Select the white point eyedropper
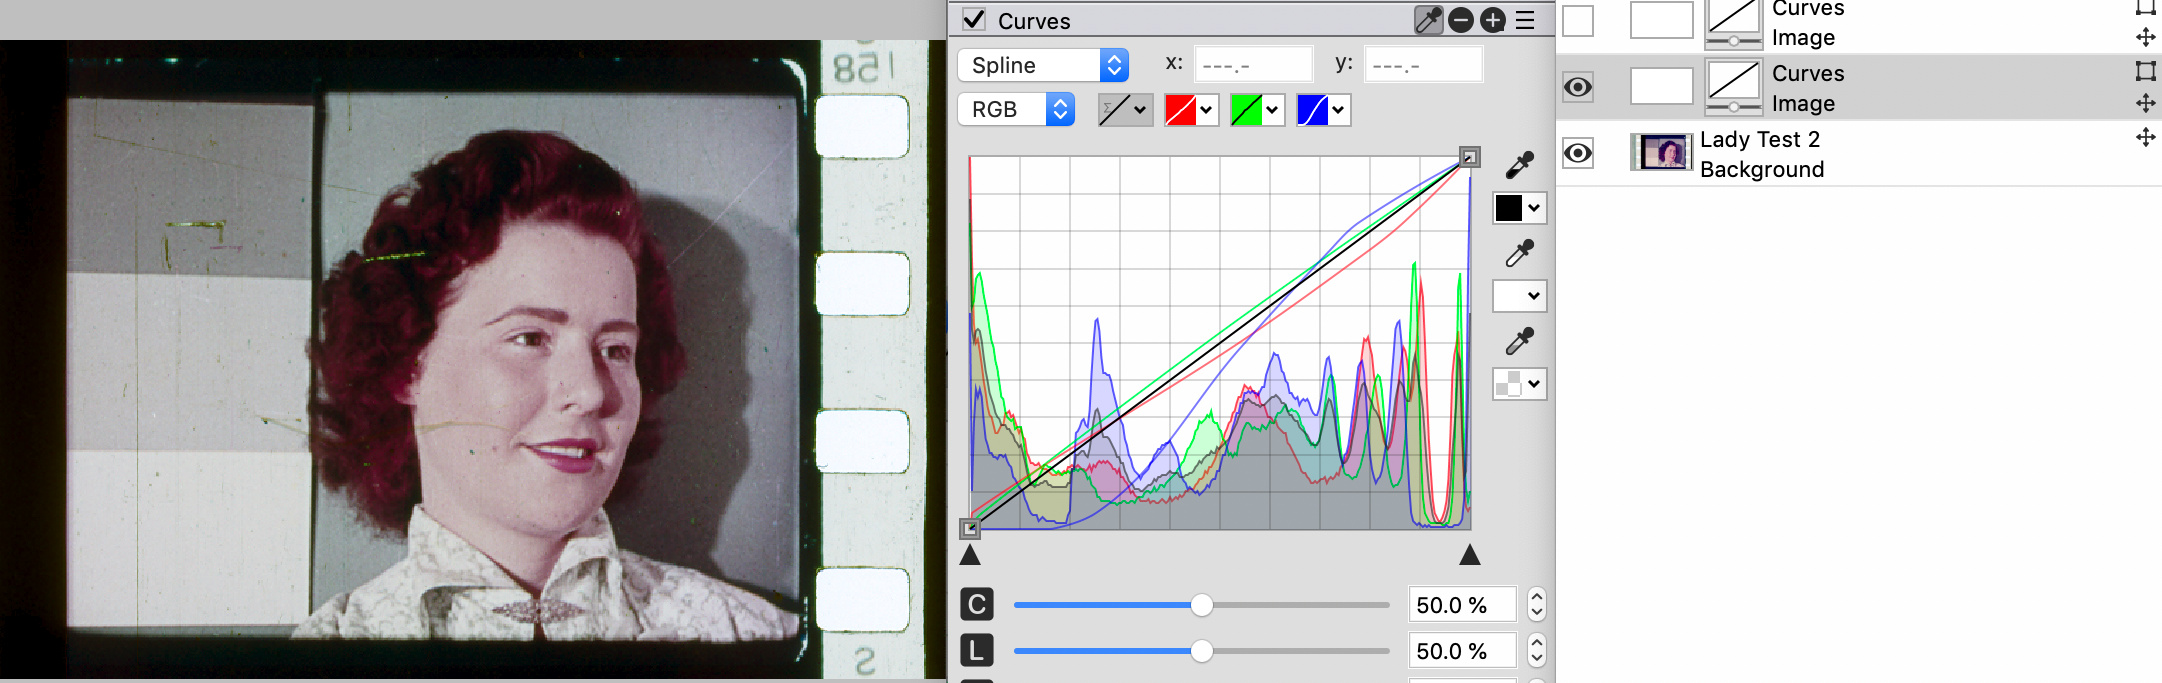The image size is (2162, 683). (1520, 253)
